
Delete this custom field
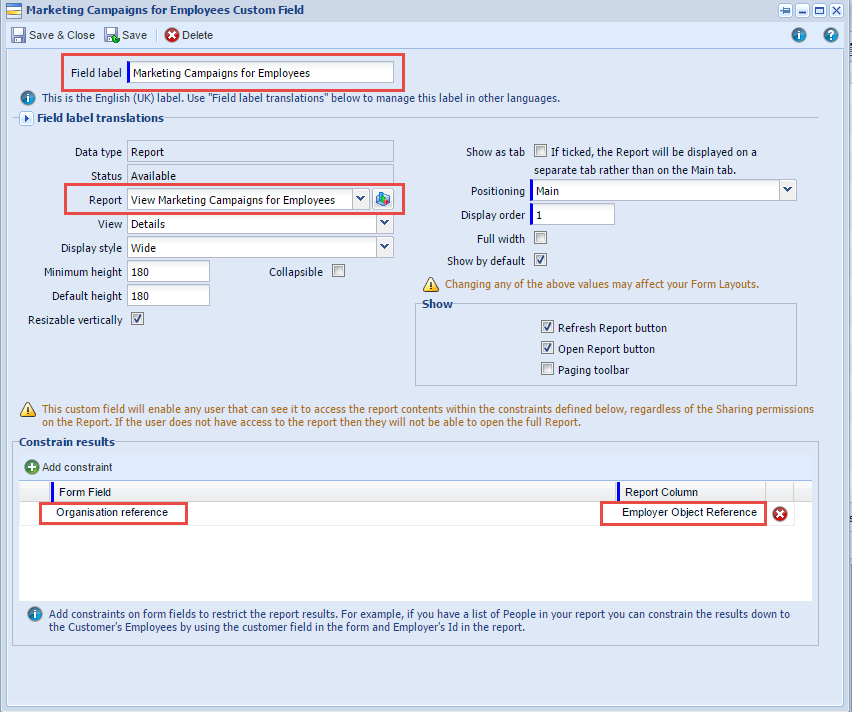(x=189, y=35)
